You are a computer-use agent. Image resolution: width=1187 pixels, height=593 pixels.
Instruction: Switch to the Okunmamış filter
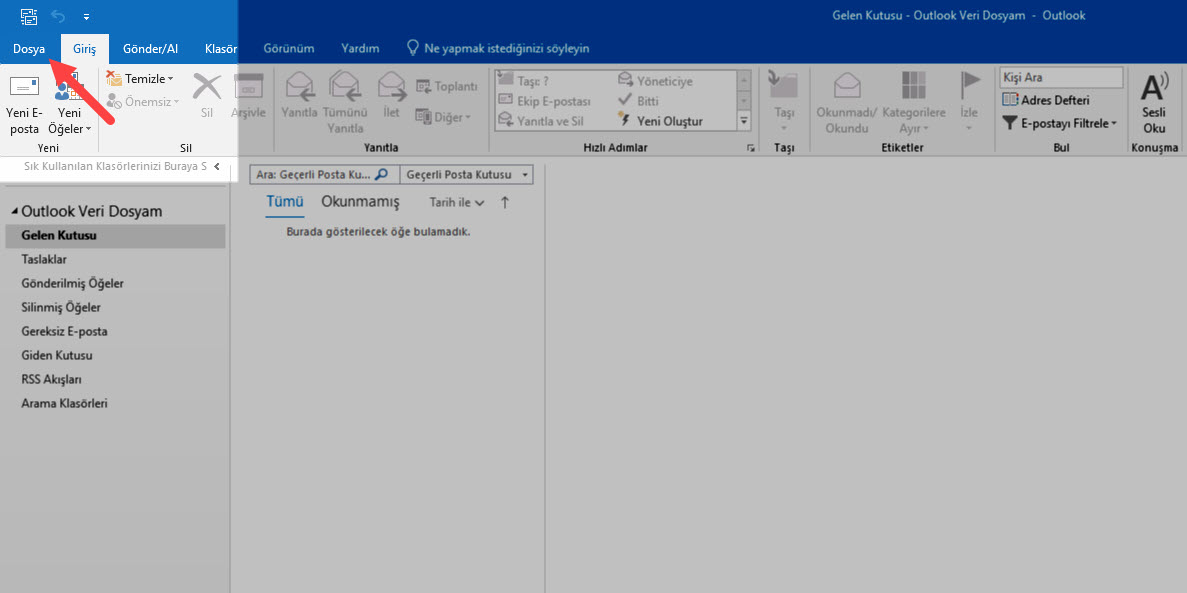point(359,202)
